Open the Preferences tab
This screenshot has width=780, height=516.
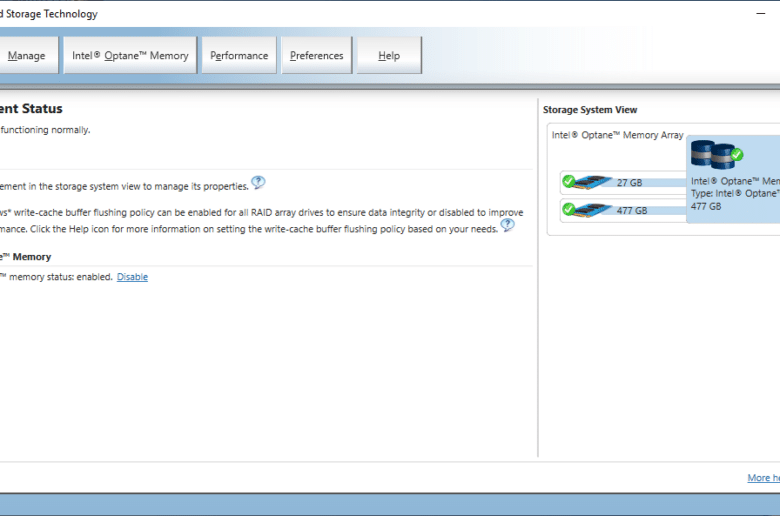(x=316, y=55)
